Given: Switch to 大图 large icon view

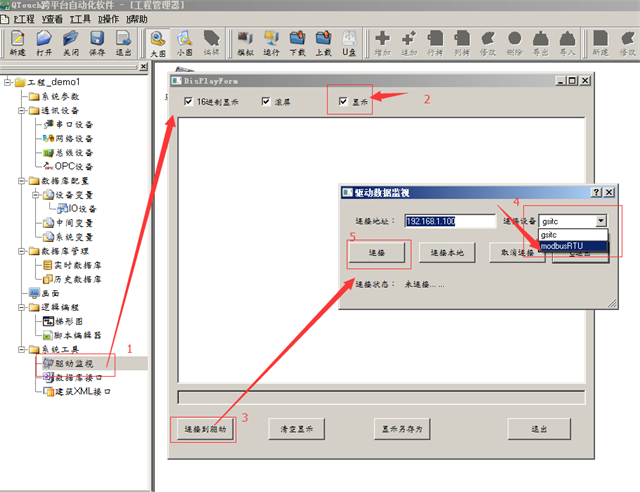Looking at the screenshot, I should tap(158, 40).
